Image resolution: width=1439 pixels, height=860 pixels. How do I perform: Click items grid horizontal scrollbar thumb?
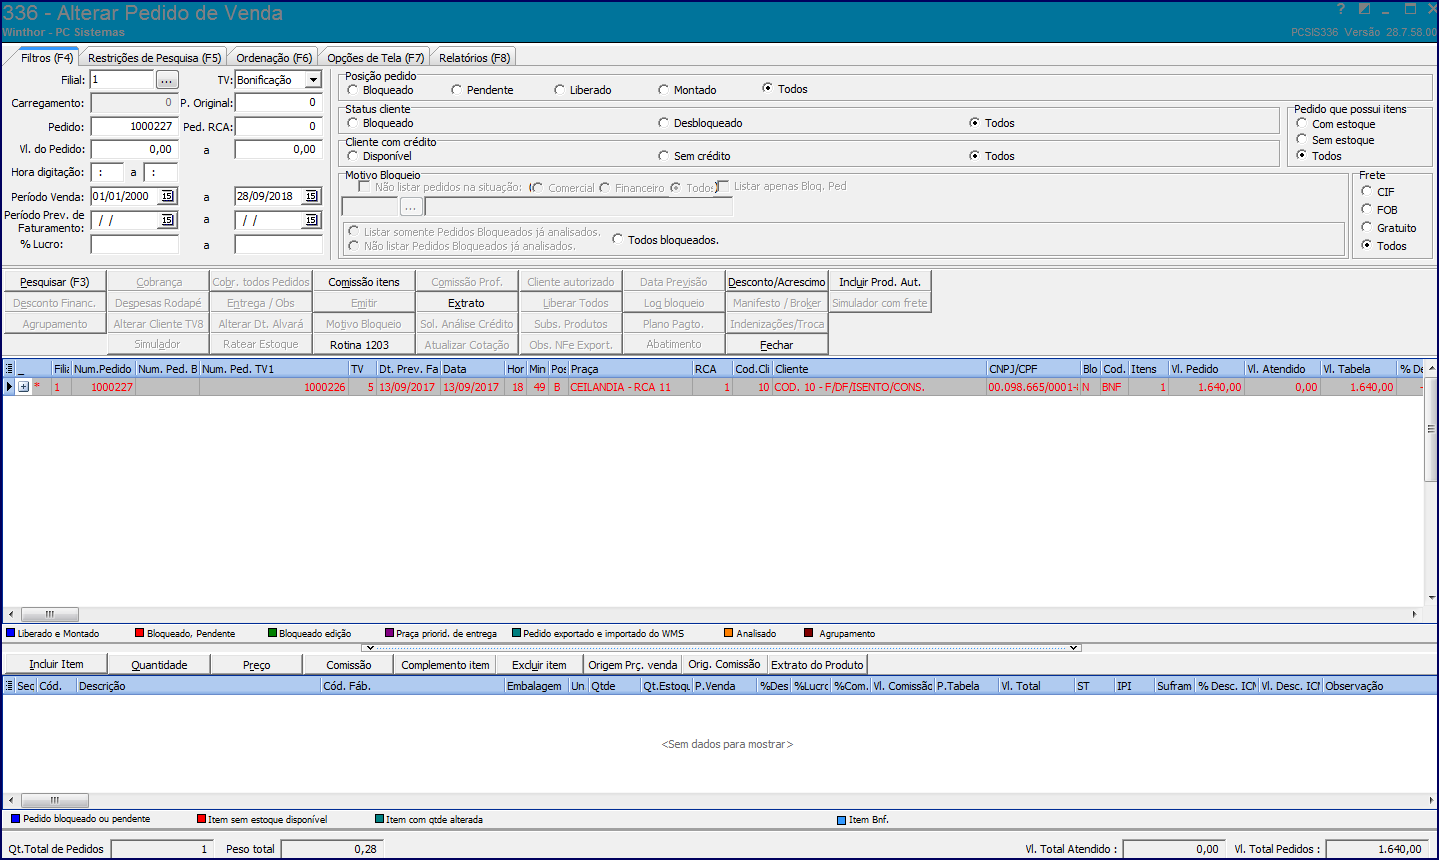pos(55,800)
